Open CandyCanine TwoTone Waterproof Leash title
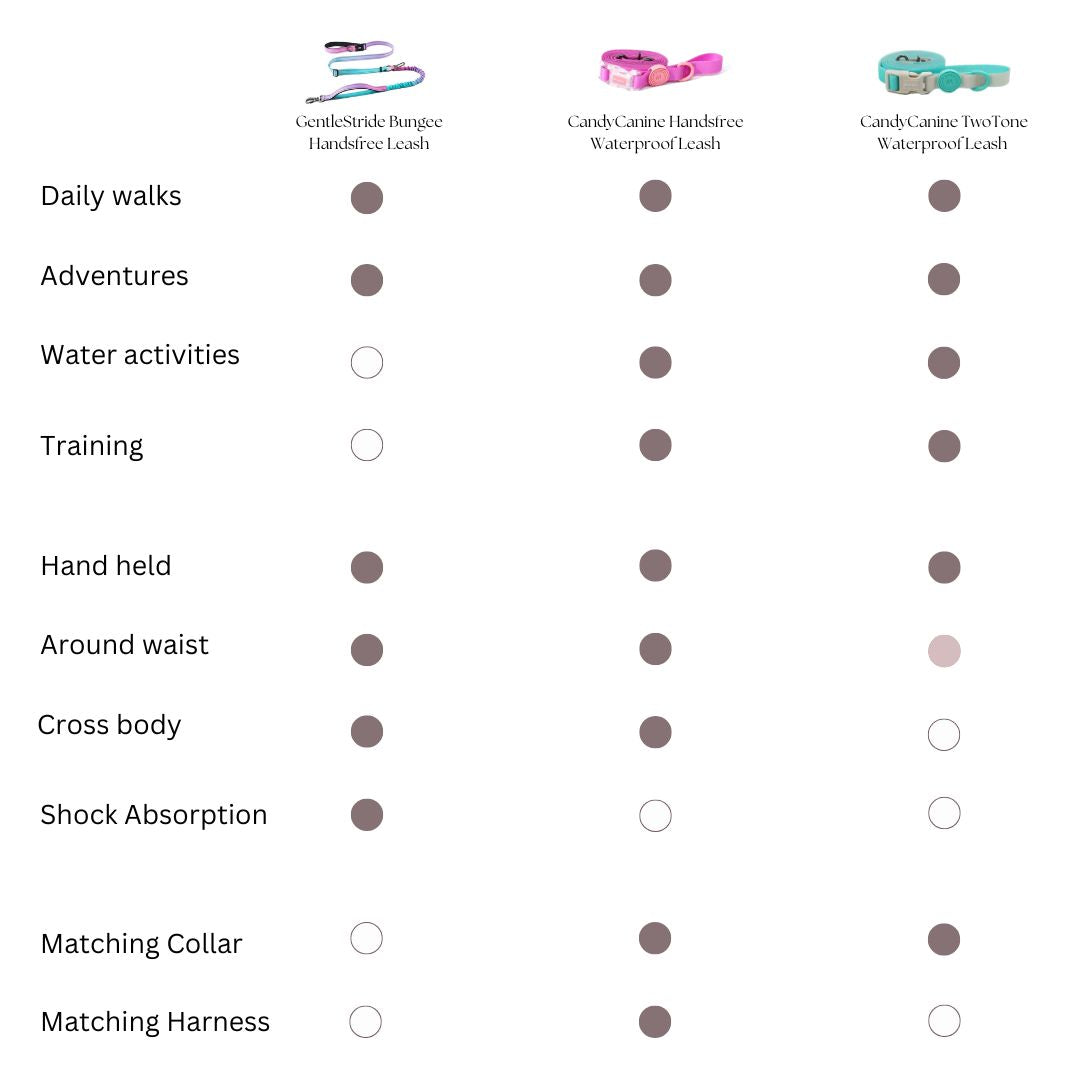Viewport: 1080px width, 1080px height. pyautogui.click(x=943, y=132)
